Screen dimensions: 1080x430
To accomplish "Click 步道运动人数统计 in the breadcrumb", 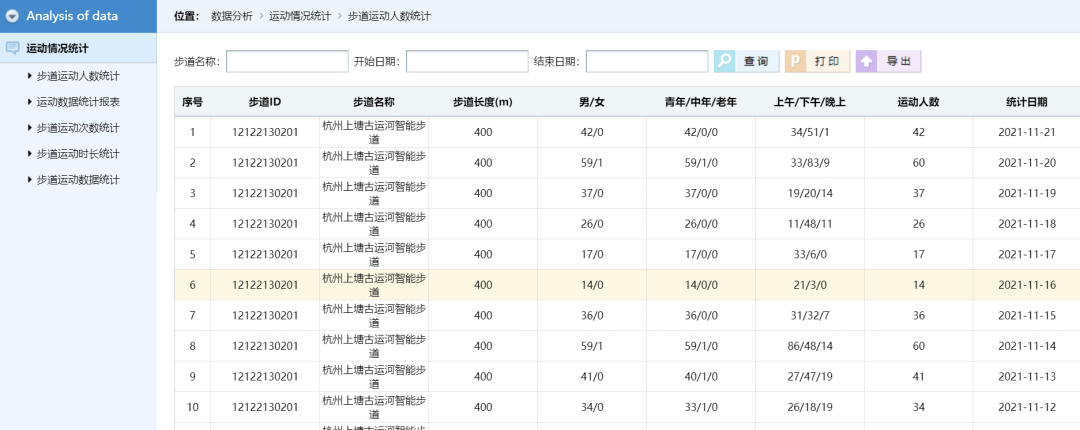I will click(389, 16).
